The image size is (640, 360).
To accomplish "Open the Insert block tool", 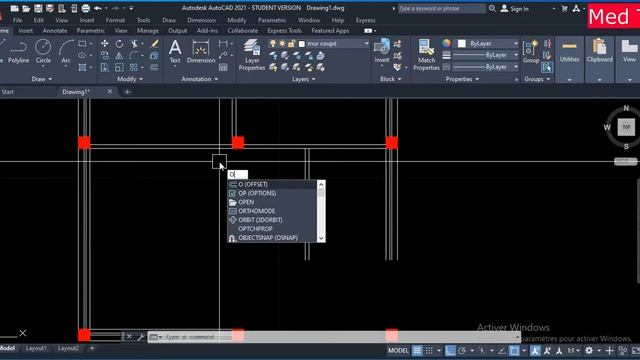I will (x=382, y=51).
